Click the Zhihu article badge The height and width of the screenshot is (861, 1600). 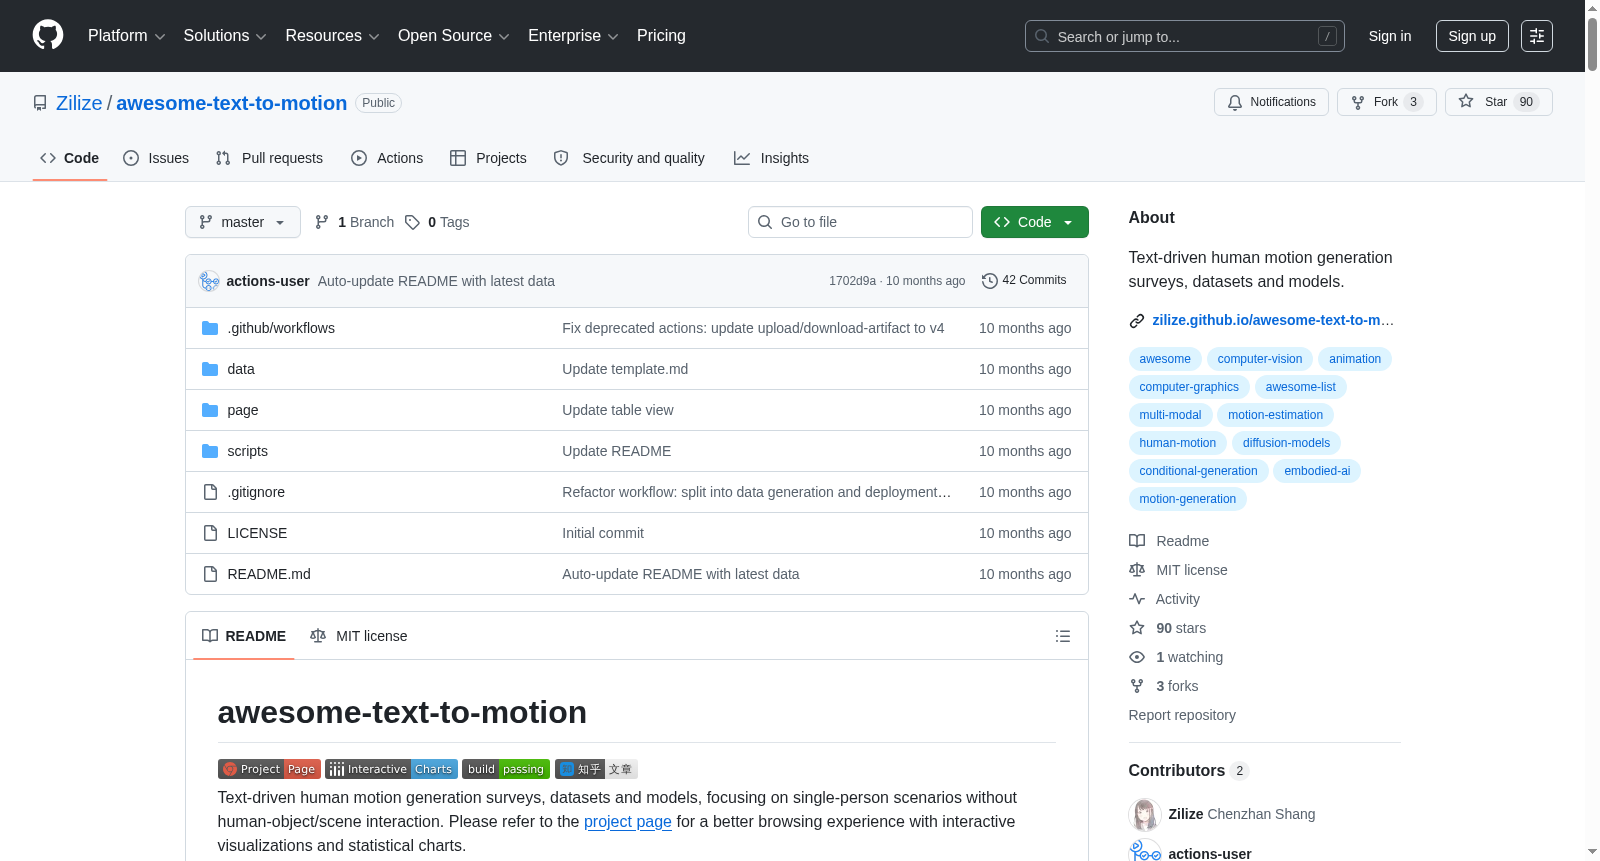point(596,769)
